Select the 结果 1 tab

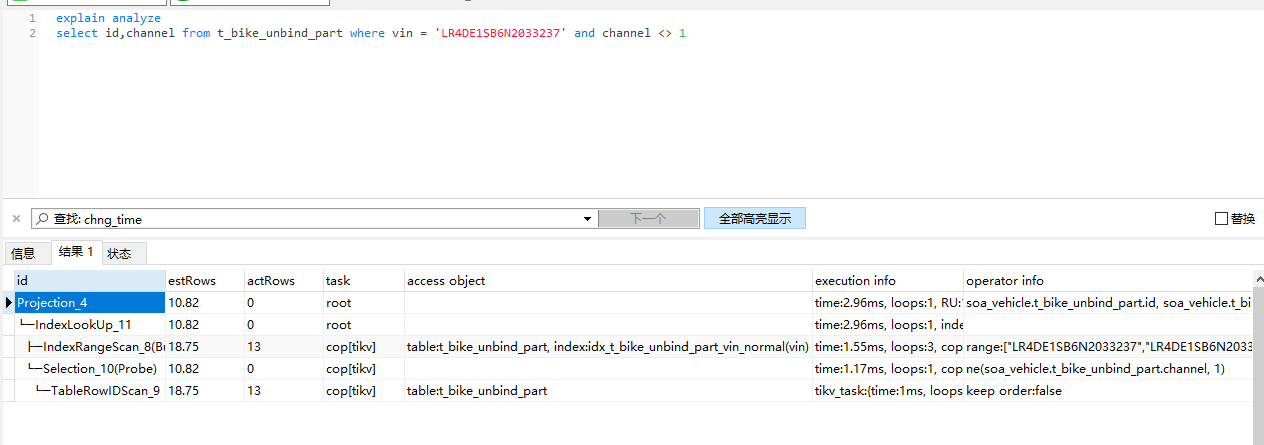click(x=76, y=252)
